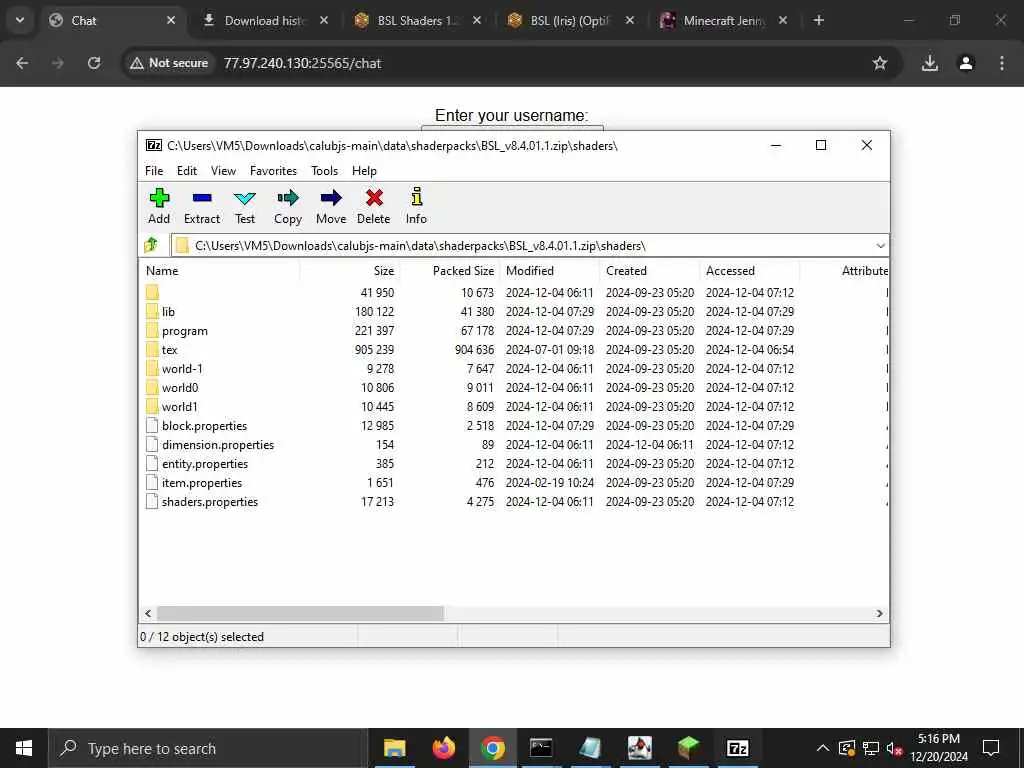Select the entity.properties file name

click(205, 464)
